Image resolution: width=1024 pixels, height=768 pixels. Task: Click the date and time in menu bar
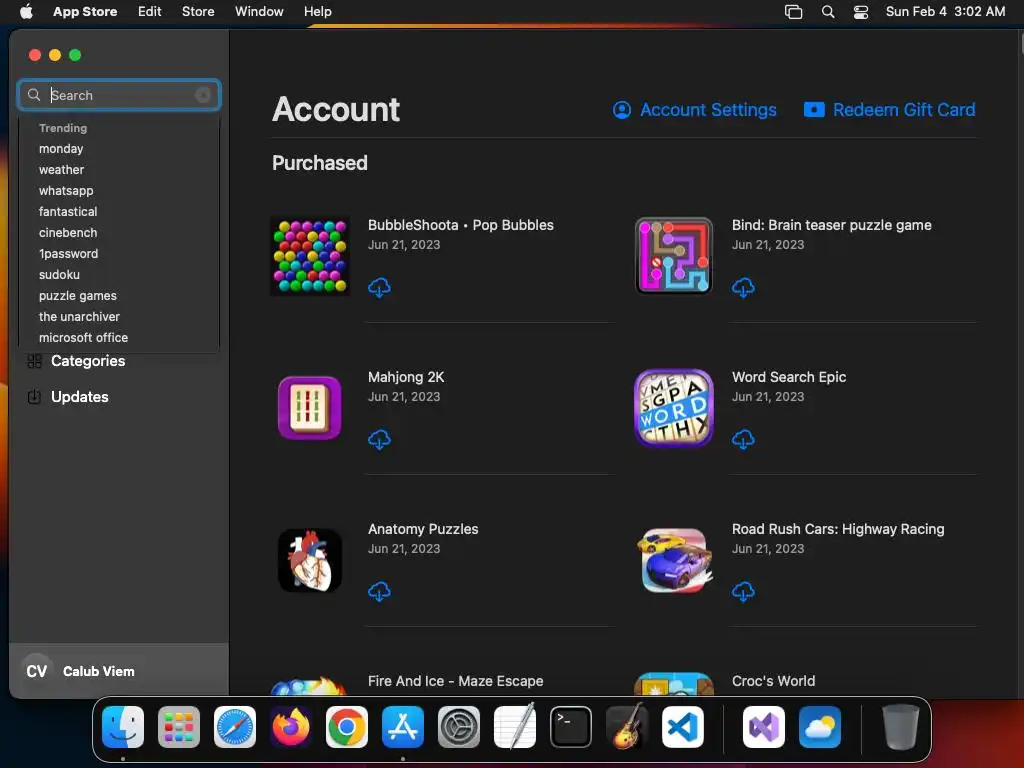pyautogui.click(x=945, y=12)
